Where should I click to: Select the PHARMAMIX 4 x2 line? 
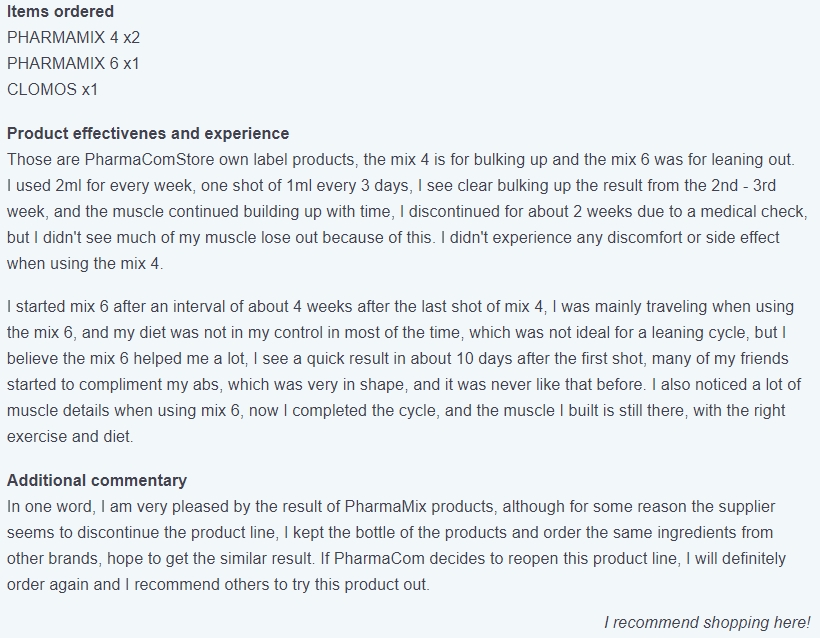pyautogui.click(x=73, y=38)
